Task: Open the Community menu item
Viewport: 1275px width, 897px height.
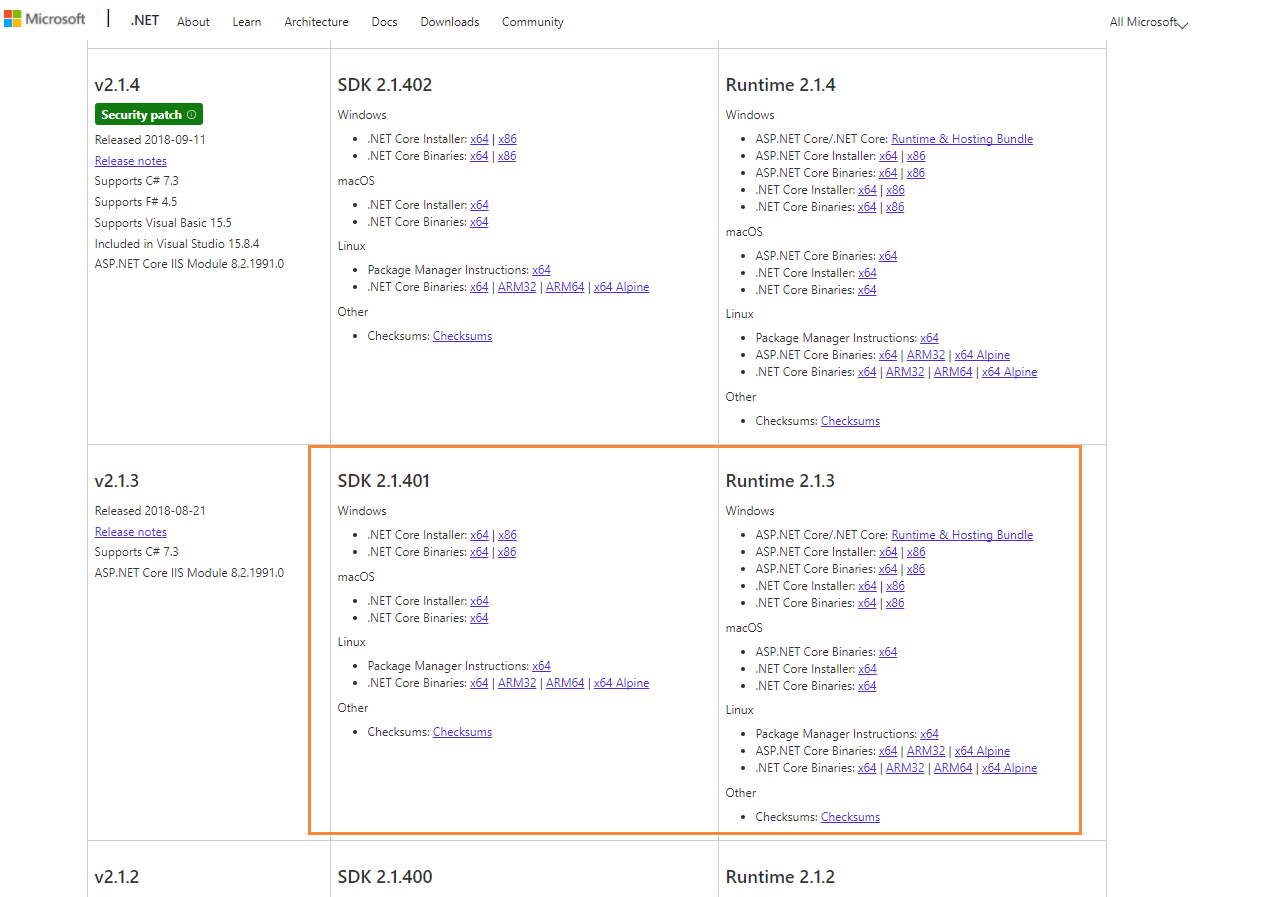Action: click(x=533, y=22)
